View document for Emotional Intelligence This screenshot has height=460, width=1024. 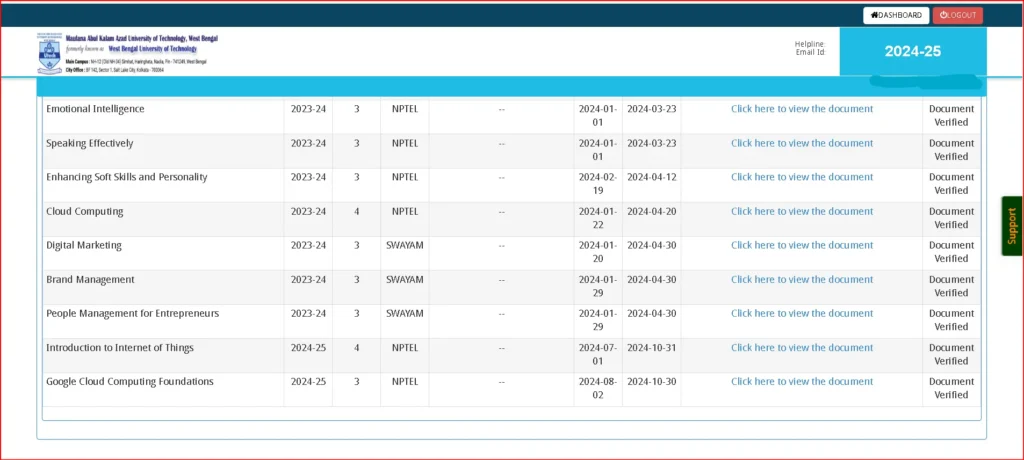coord(801,109)
